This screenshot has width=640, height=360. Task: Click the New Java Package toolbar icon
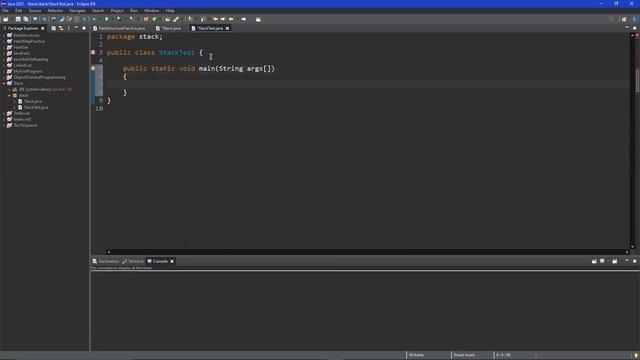[x=146, y=19]
